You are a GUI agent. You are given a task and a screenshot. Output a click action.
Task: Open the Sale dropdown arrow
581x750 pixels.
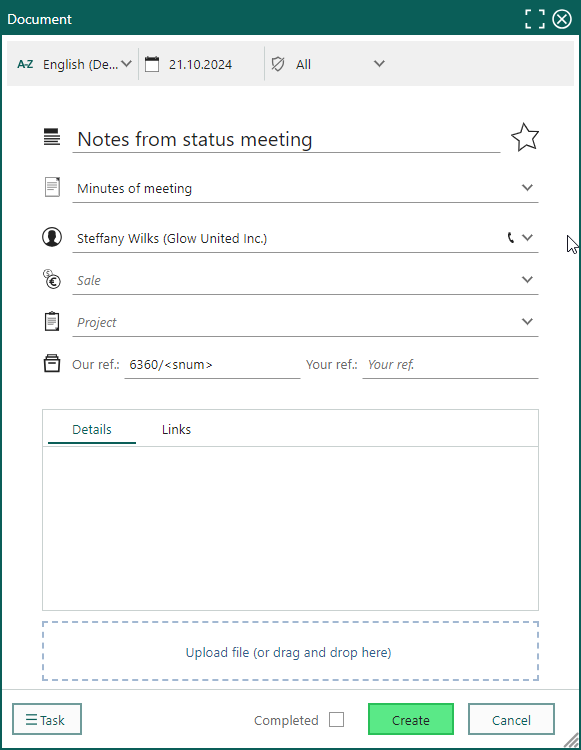pyautogui.click(x=527, y=279)
